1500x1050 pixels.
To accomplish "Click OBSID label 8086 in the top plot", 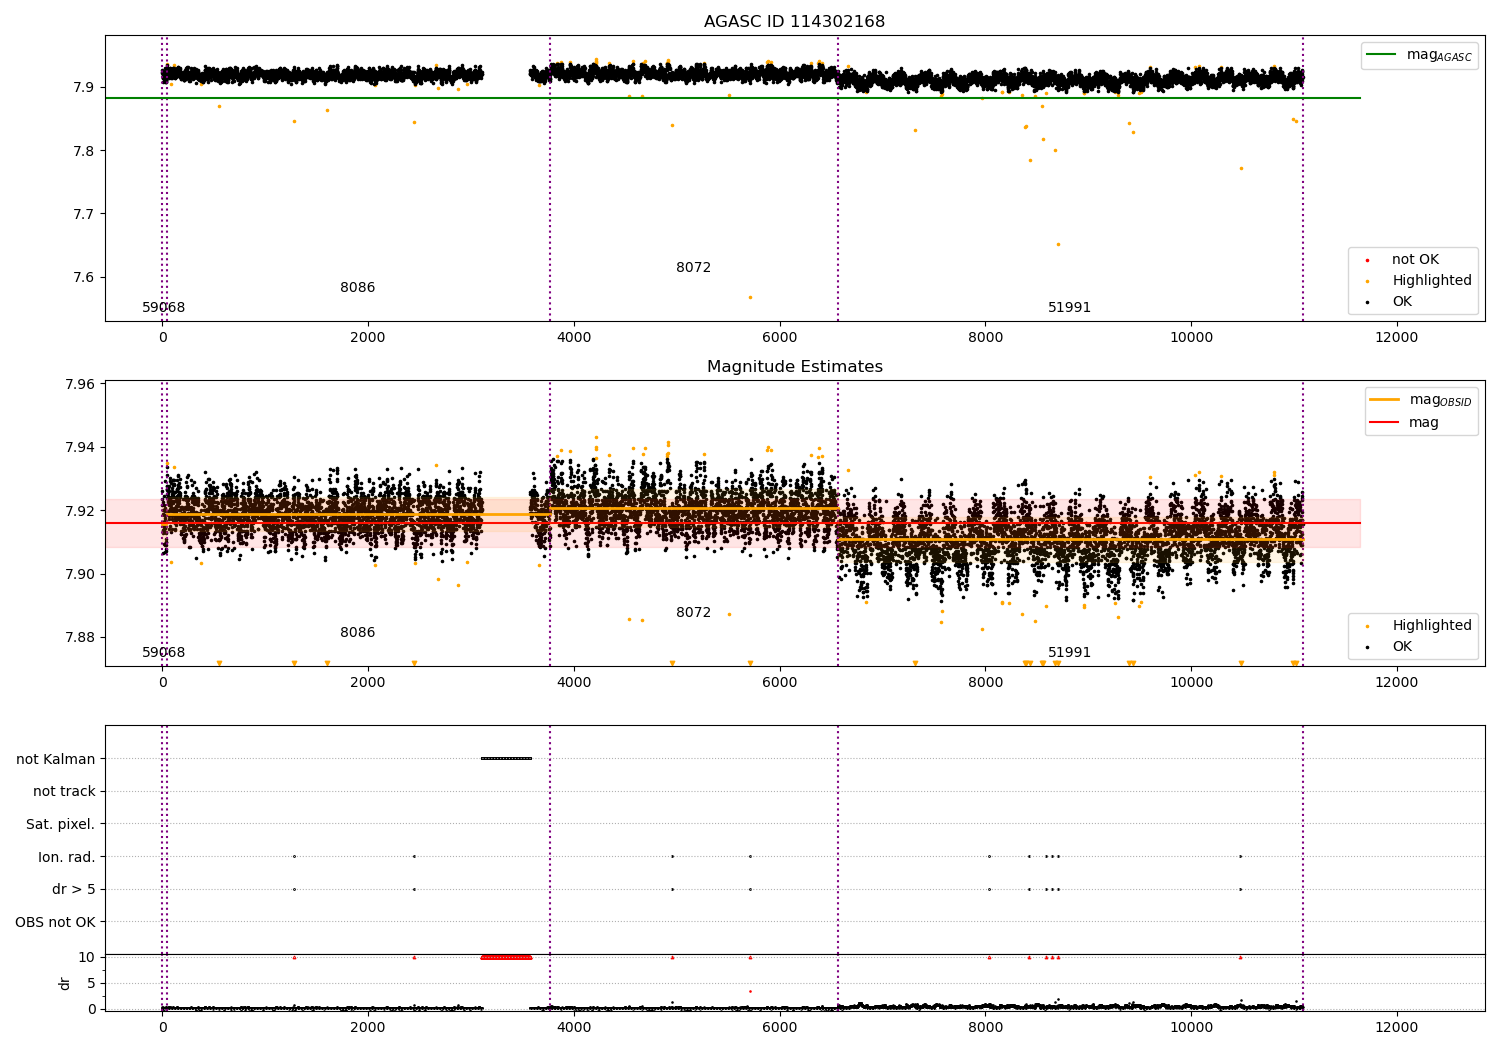I will tap(358, 288).
